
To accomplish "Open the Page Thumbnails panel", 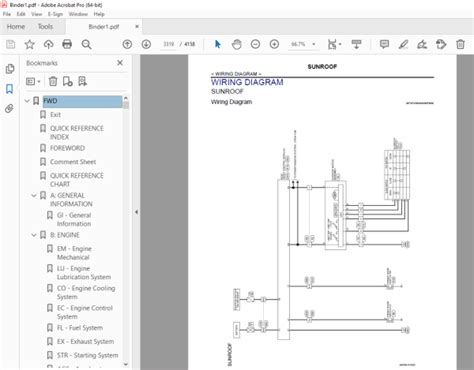I will coord(10,69).
